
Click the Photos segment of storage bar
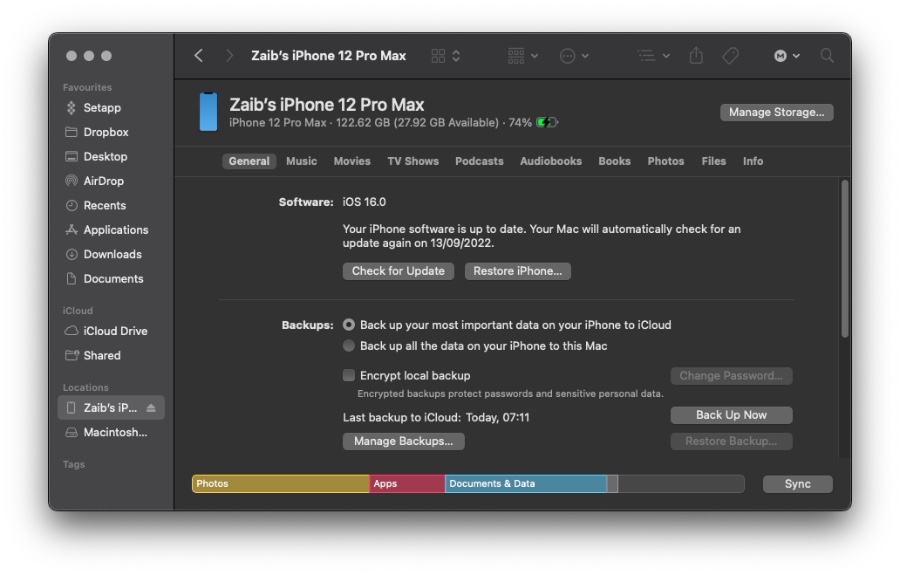pyautogui.click(x=281, y=484)
